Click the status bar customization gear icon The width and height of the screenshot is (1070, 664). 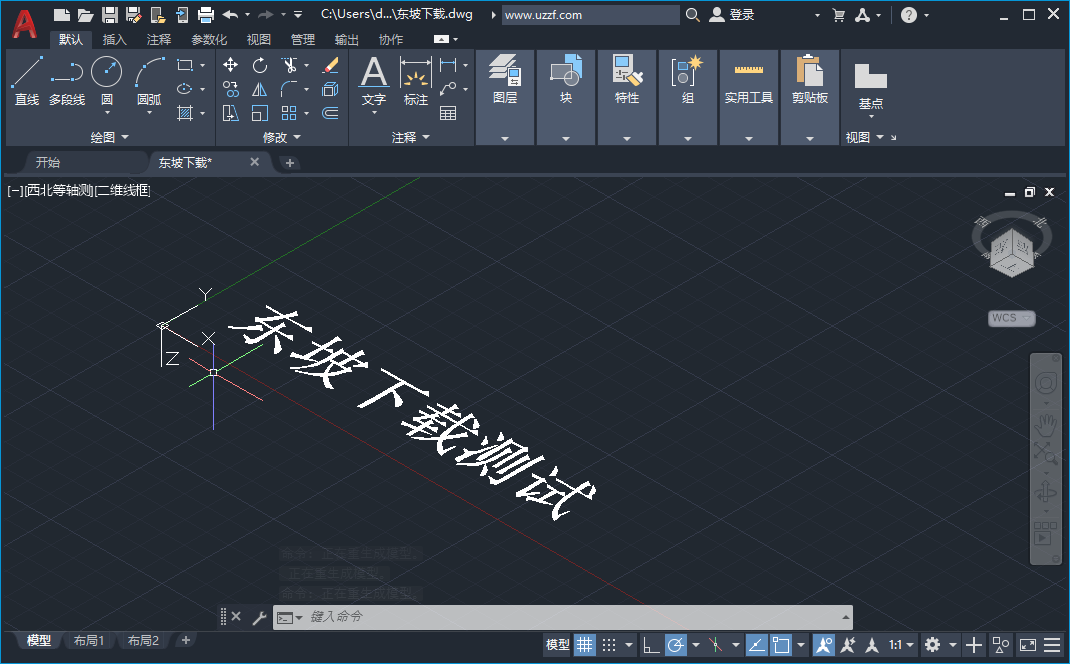[932, 645]
